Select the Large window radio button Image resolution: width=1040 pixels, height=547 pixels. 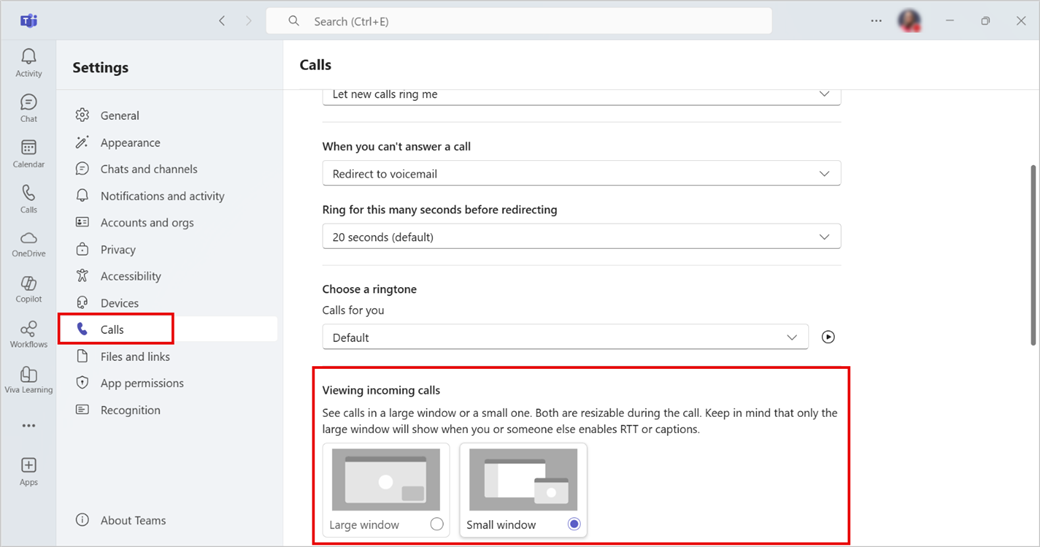pyautogui.click(x=436, y=524)
